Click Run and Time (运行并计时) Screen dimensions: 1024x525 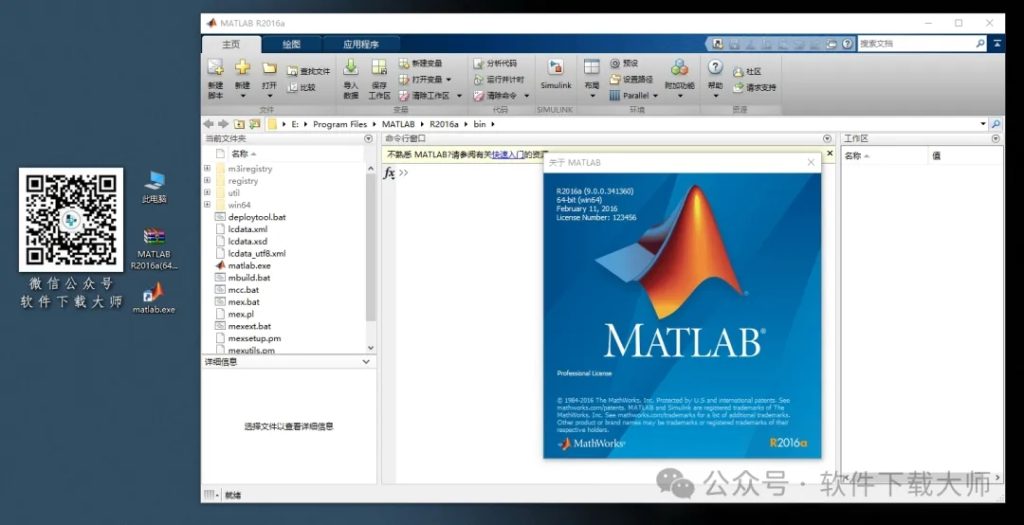pos(499,80)
